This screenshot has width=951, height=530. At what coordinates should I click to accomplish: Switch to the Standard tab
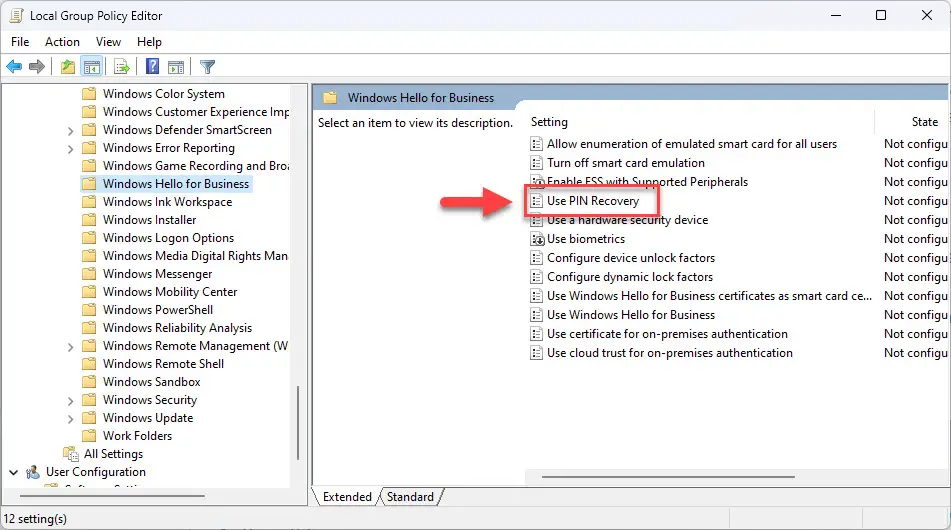tap(411, 497)
